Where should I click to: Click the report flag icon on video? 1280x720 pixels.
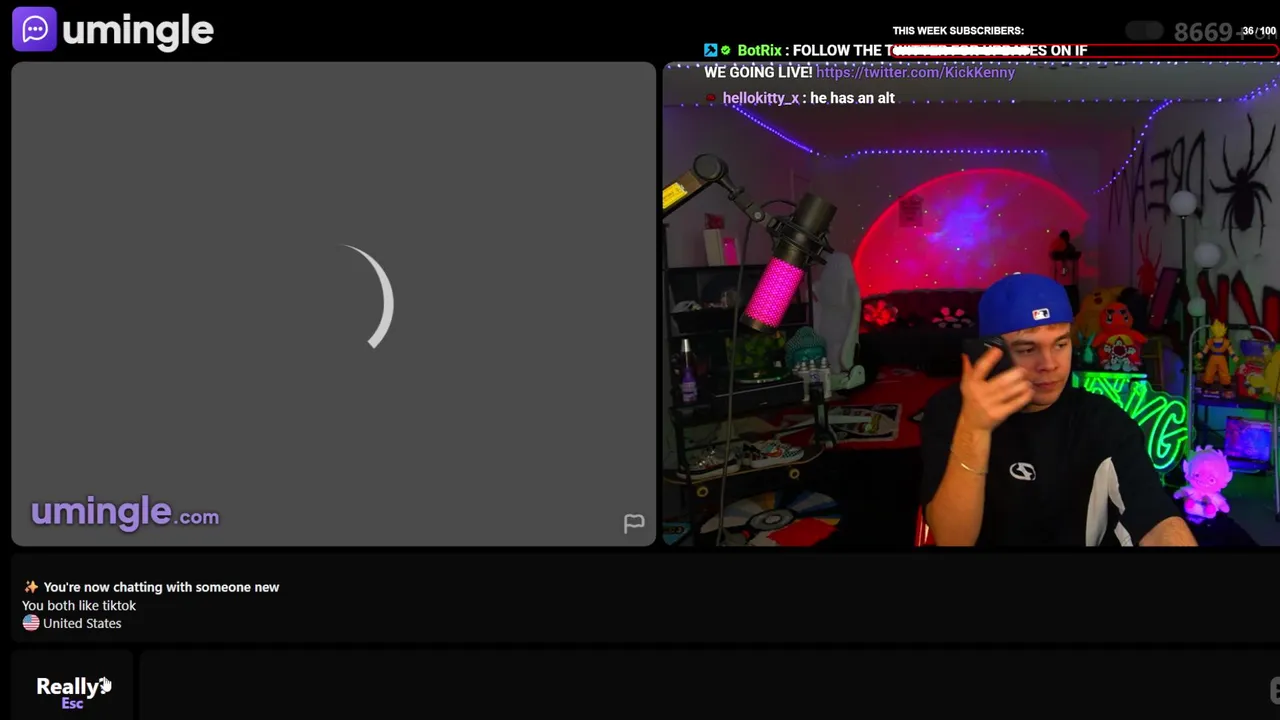[634, 523]
